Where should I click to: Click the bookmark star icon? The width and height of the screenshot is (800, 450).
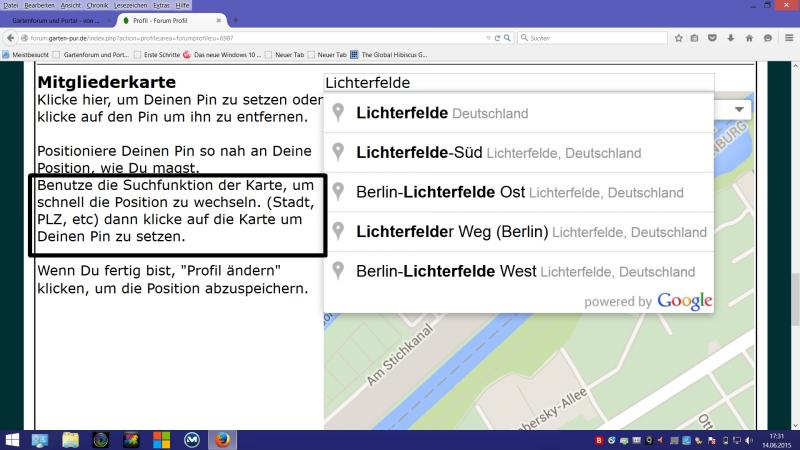[x=678, y=38]
